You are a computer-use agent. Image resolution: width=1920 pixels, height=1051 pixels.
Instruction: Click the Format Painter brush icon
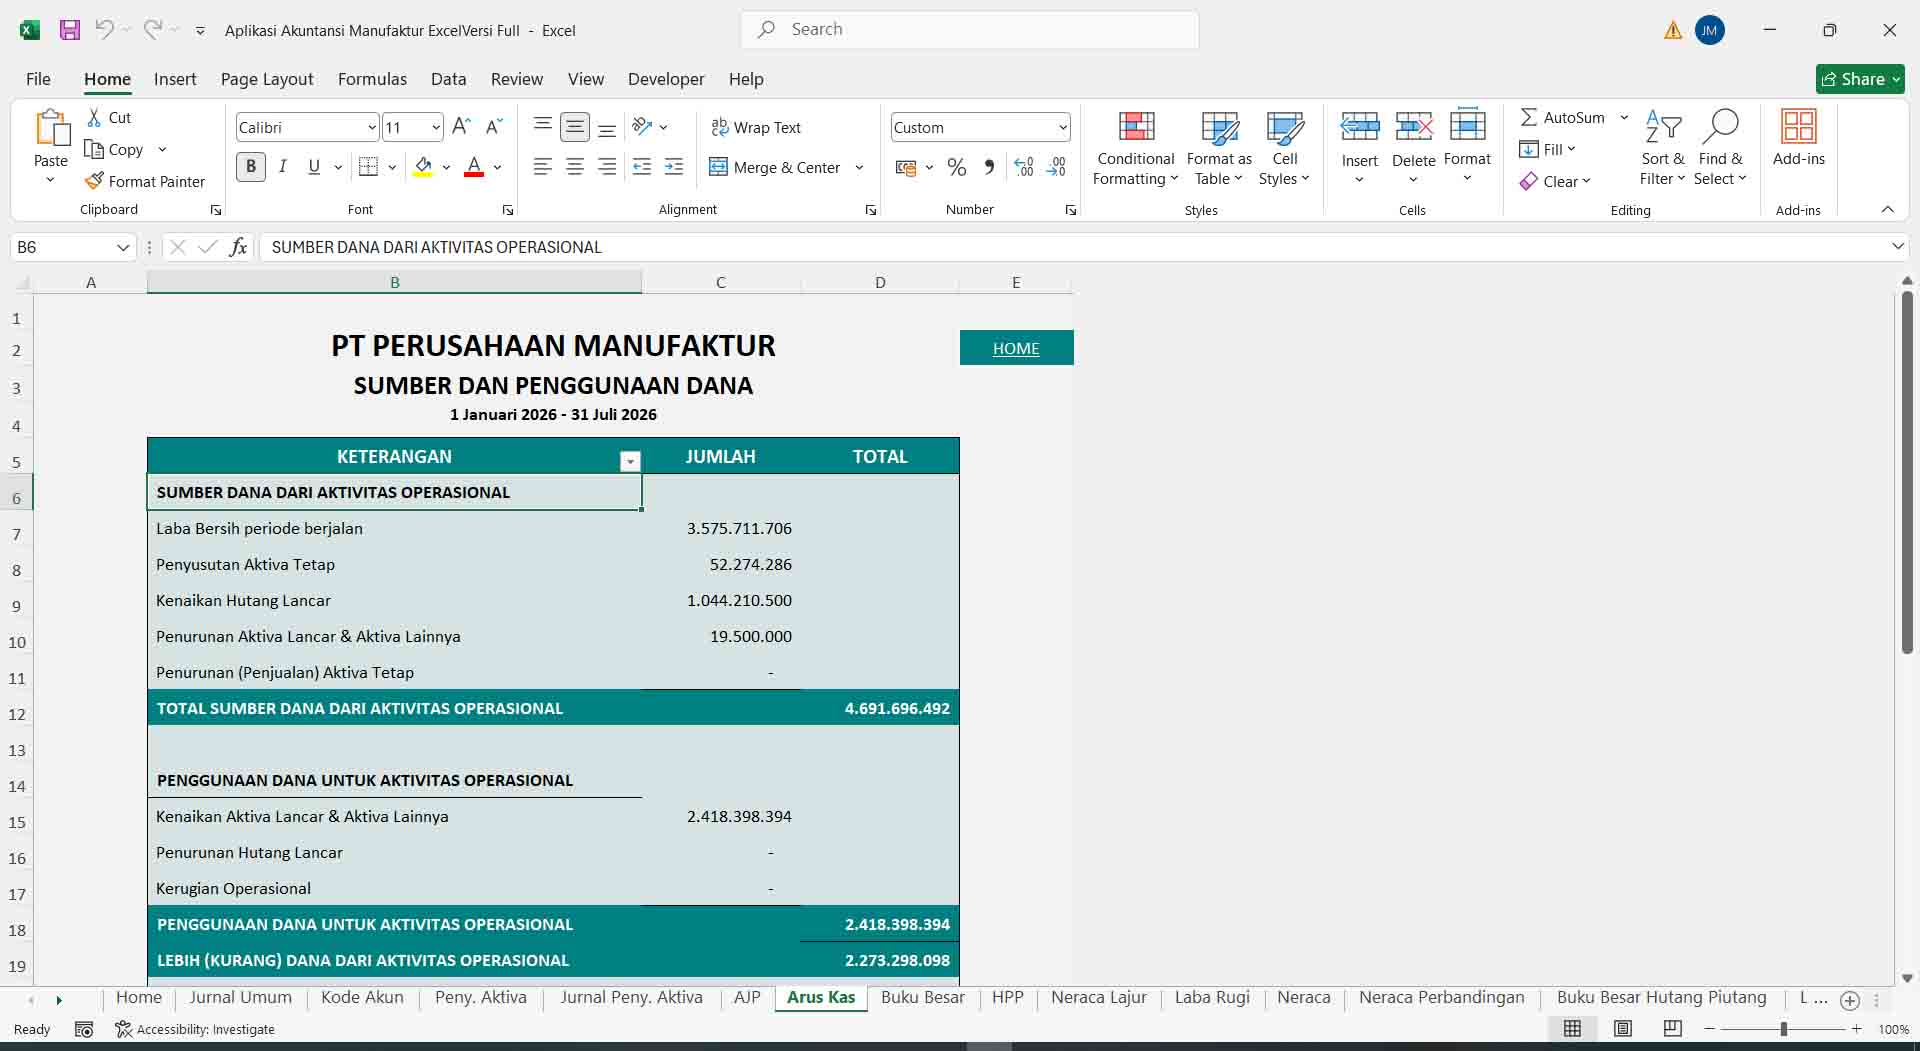pos(94,181)
